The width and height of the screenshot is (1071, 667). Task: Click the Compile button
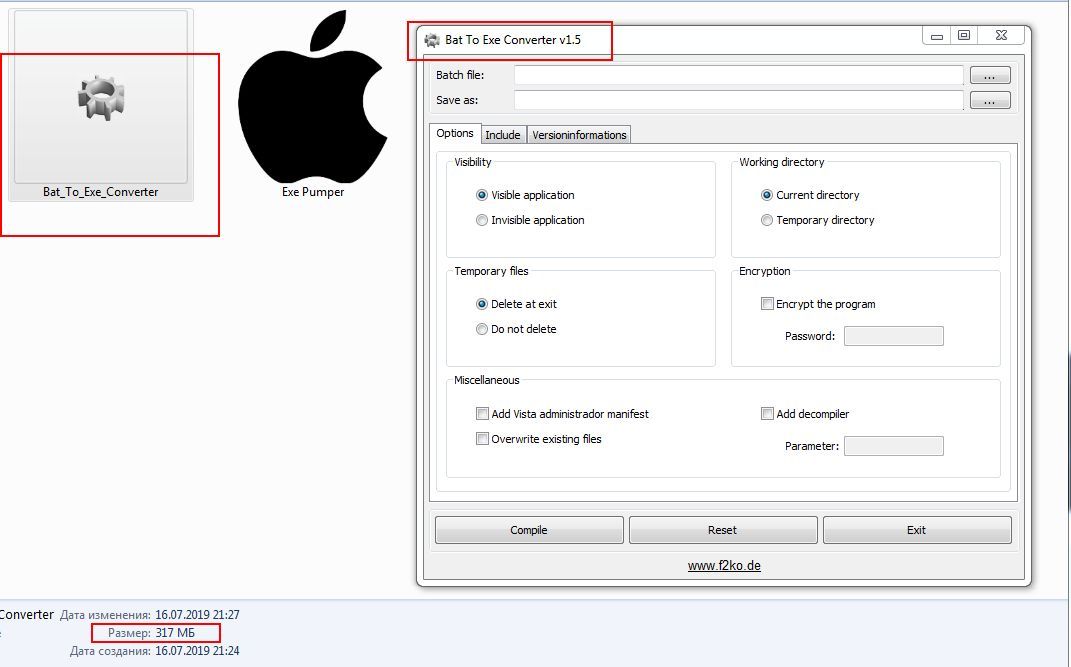[529, 530]
